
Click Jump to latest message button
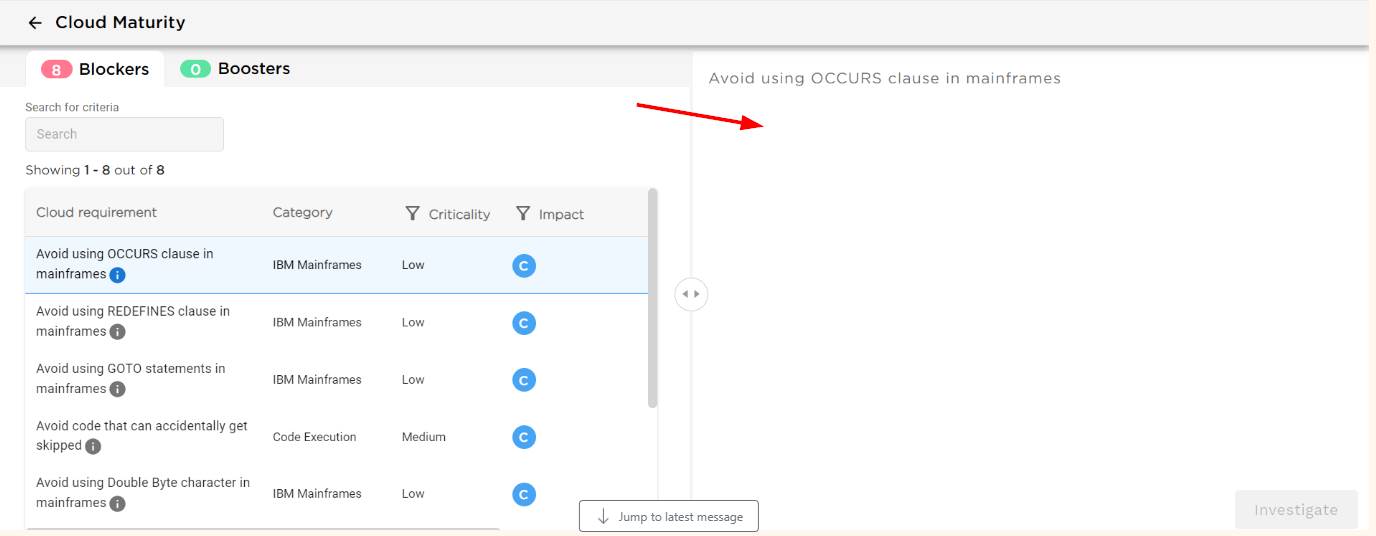(x=668, y=517)
